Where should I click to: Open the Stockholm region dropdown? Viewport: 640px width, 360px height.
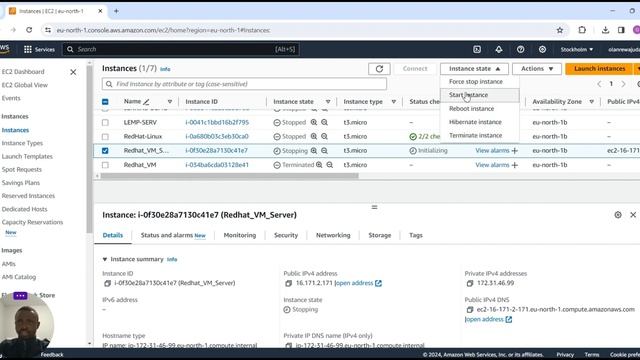576,49
